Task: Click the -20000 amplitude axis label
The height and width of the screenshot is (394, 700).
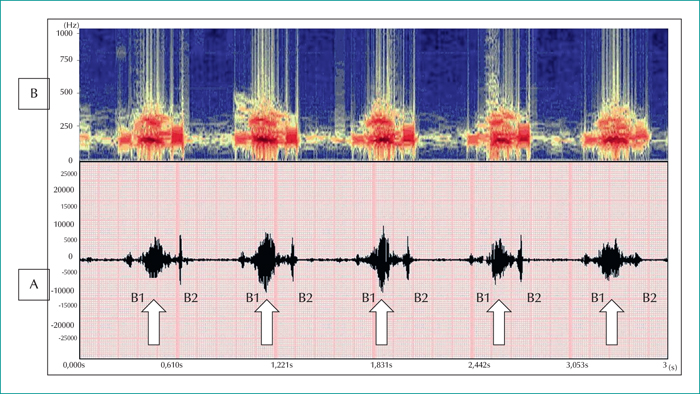Action: tap(63, 325)
